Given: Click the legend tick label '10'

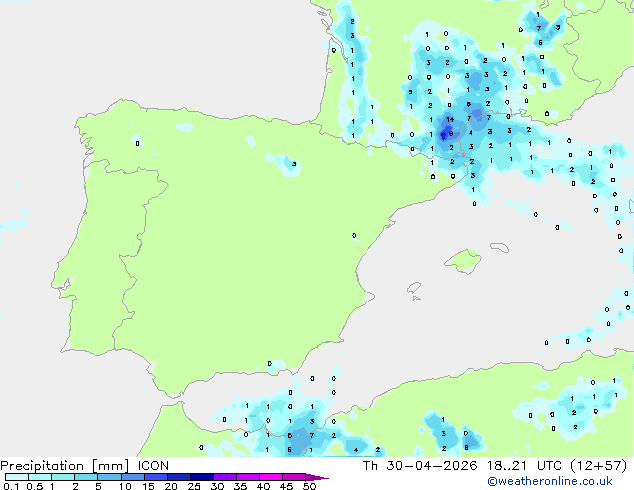Looking at the screenshot, I should pos(125,486).
